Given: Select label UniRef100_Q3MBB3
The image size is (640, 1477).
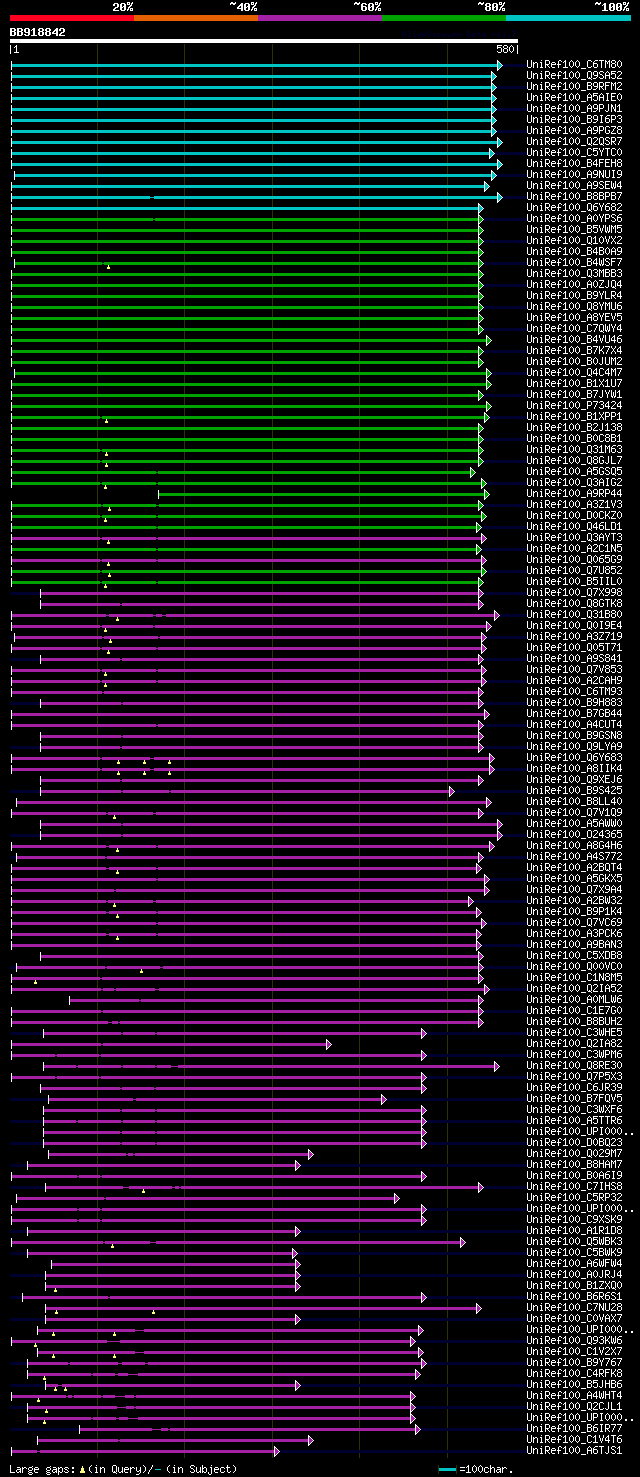Looking at the screenshot, I should (574, 274).
